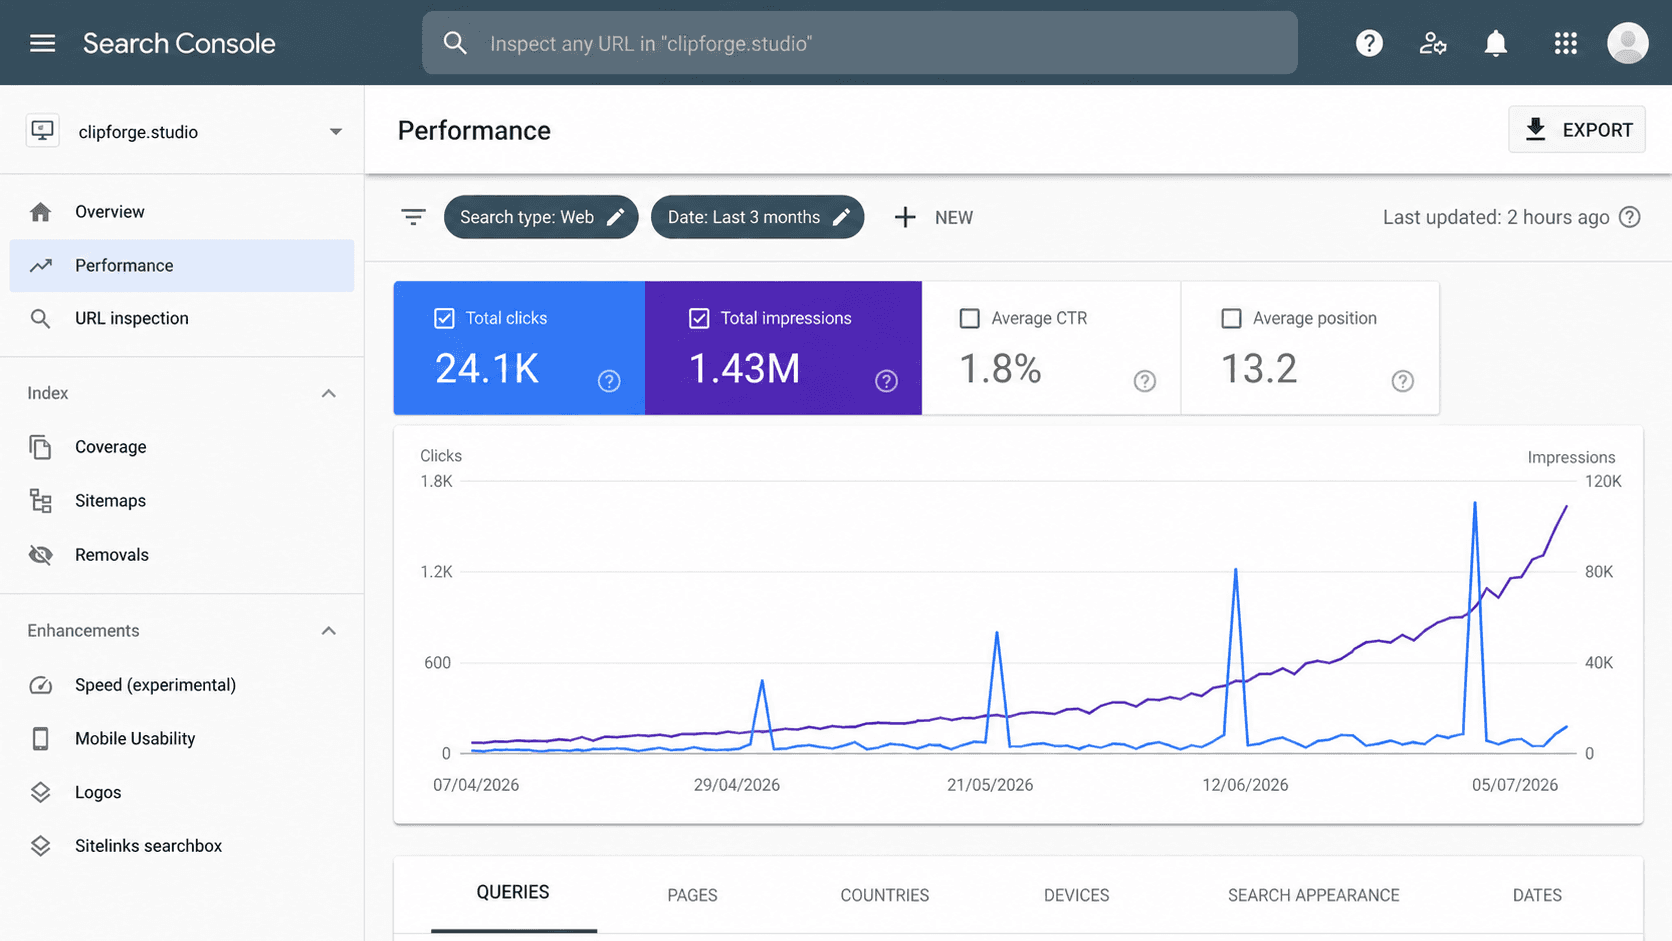
Task: Click the Inspect any URL search field
Action: point(860,43)
